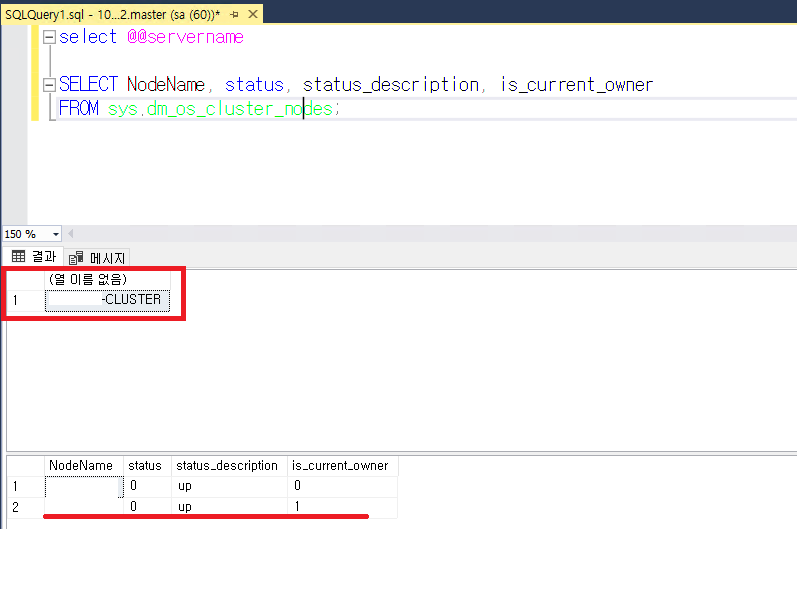Select status_description 'up' cell in row 2

tap(229, 507)
